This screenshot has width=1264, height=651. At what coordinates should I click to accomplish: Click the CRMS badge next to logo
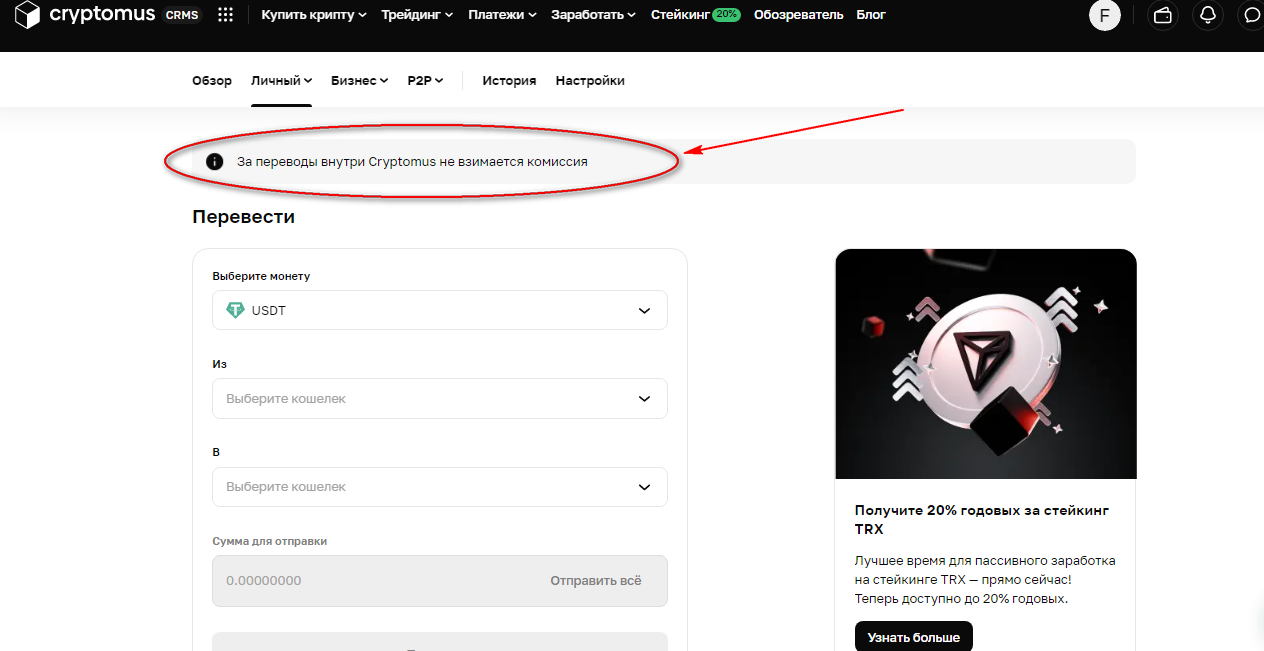point(182,15)
